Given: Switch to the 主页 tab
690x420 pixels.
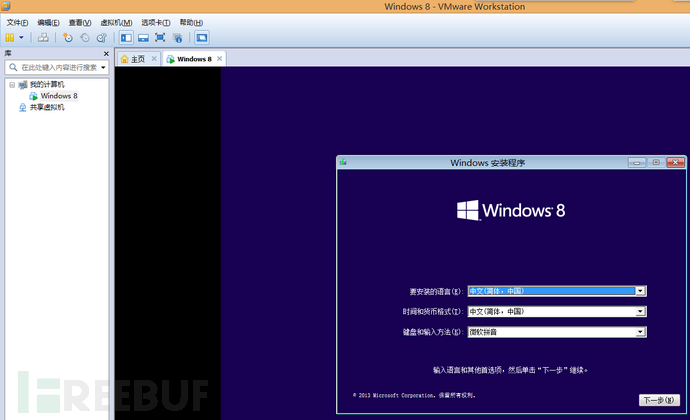Looking at the screenshot, I should 133,59.
